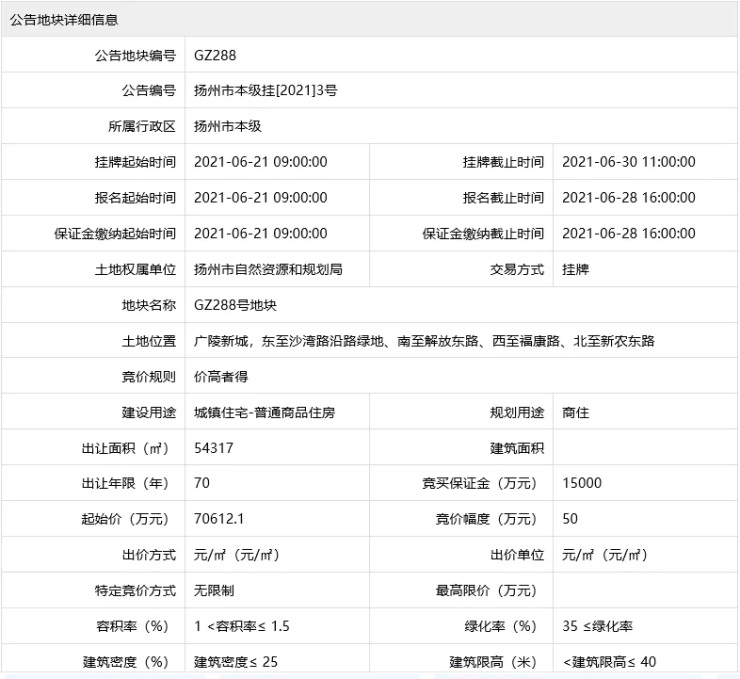This screenshot has height=679, width=740.
Task: Click the label '竞价幅度（万元）'
Action: coord(488,520)
